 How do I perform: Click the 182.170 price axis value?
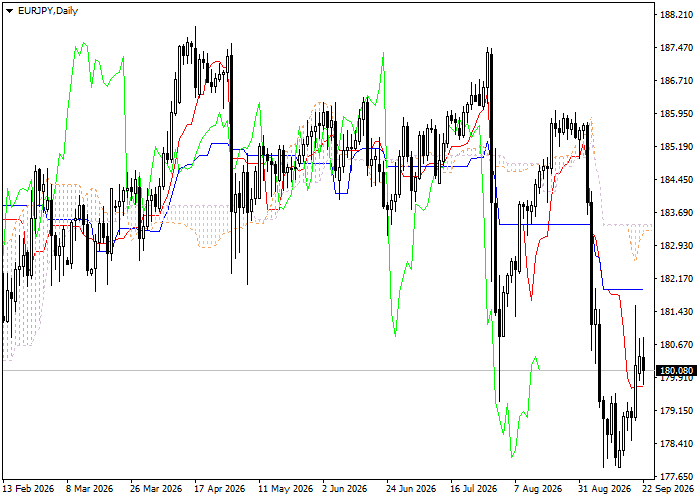pyautogui.click(x=676, y=279)
